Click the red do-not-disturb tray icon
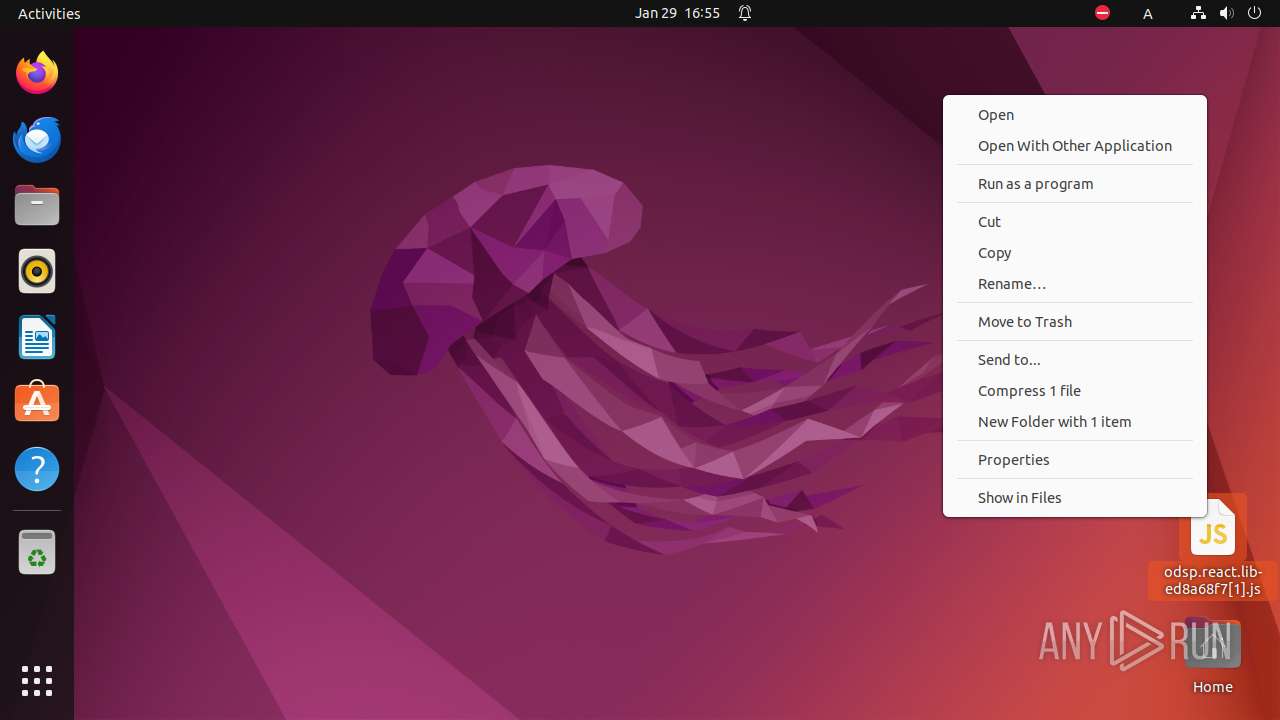 [x=1102, y=13]
